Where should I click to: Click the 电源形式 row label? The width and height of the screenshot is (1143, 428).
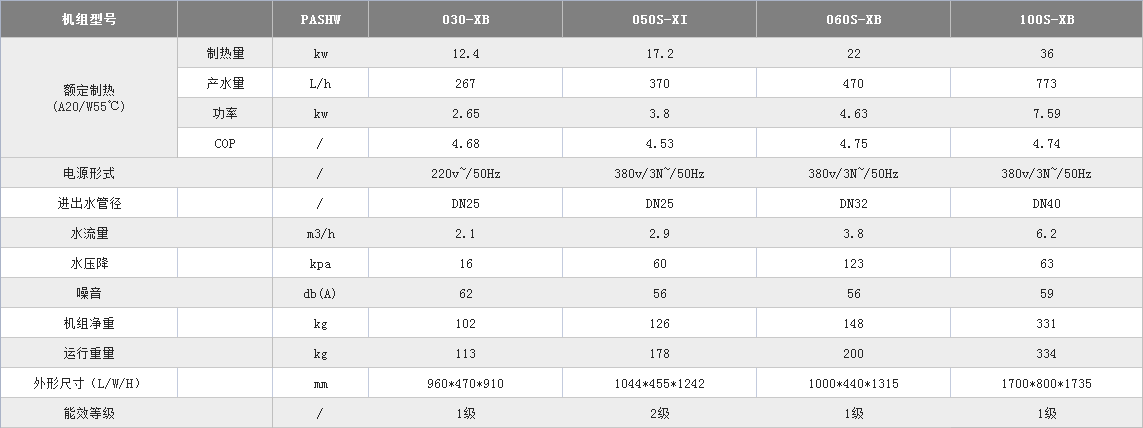pos(89,174)
